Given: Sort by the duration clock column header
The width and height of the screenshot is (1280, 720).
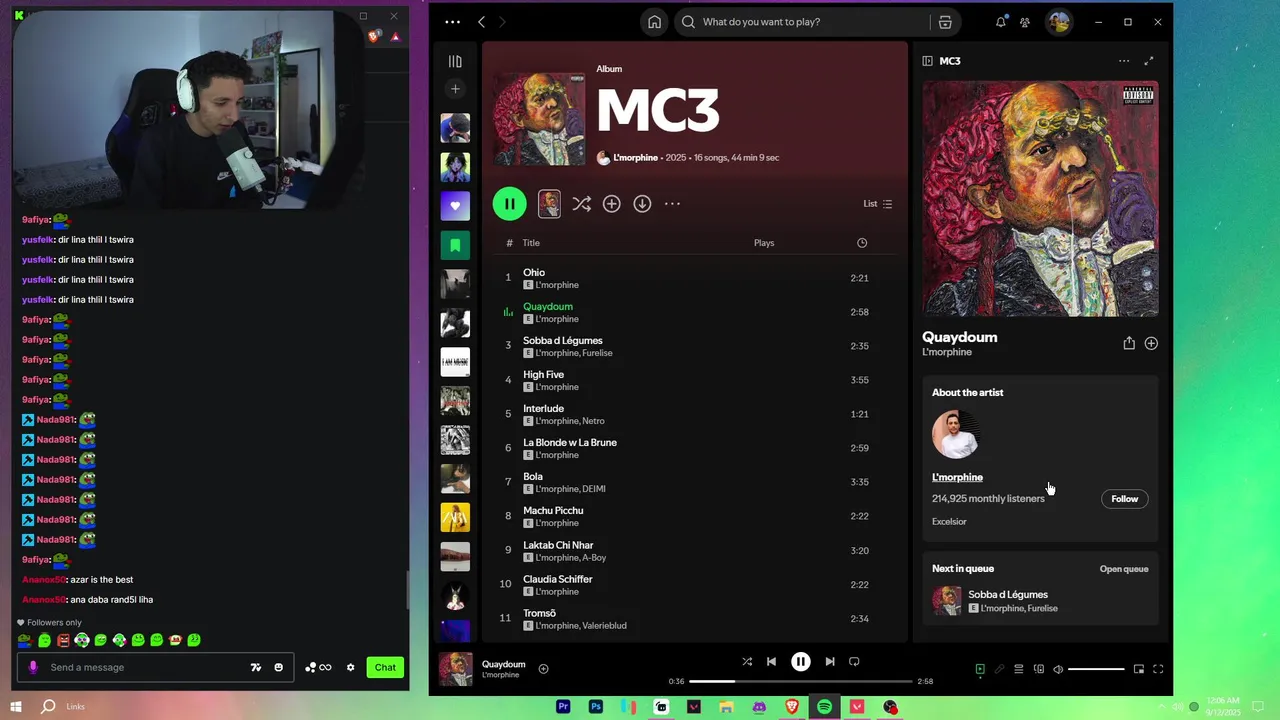Looking at the screenshot, I should point(862,243).
